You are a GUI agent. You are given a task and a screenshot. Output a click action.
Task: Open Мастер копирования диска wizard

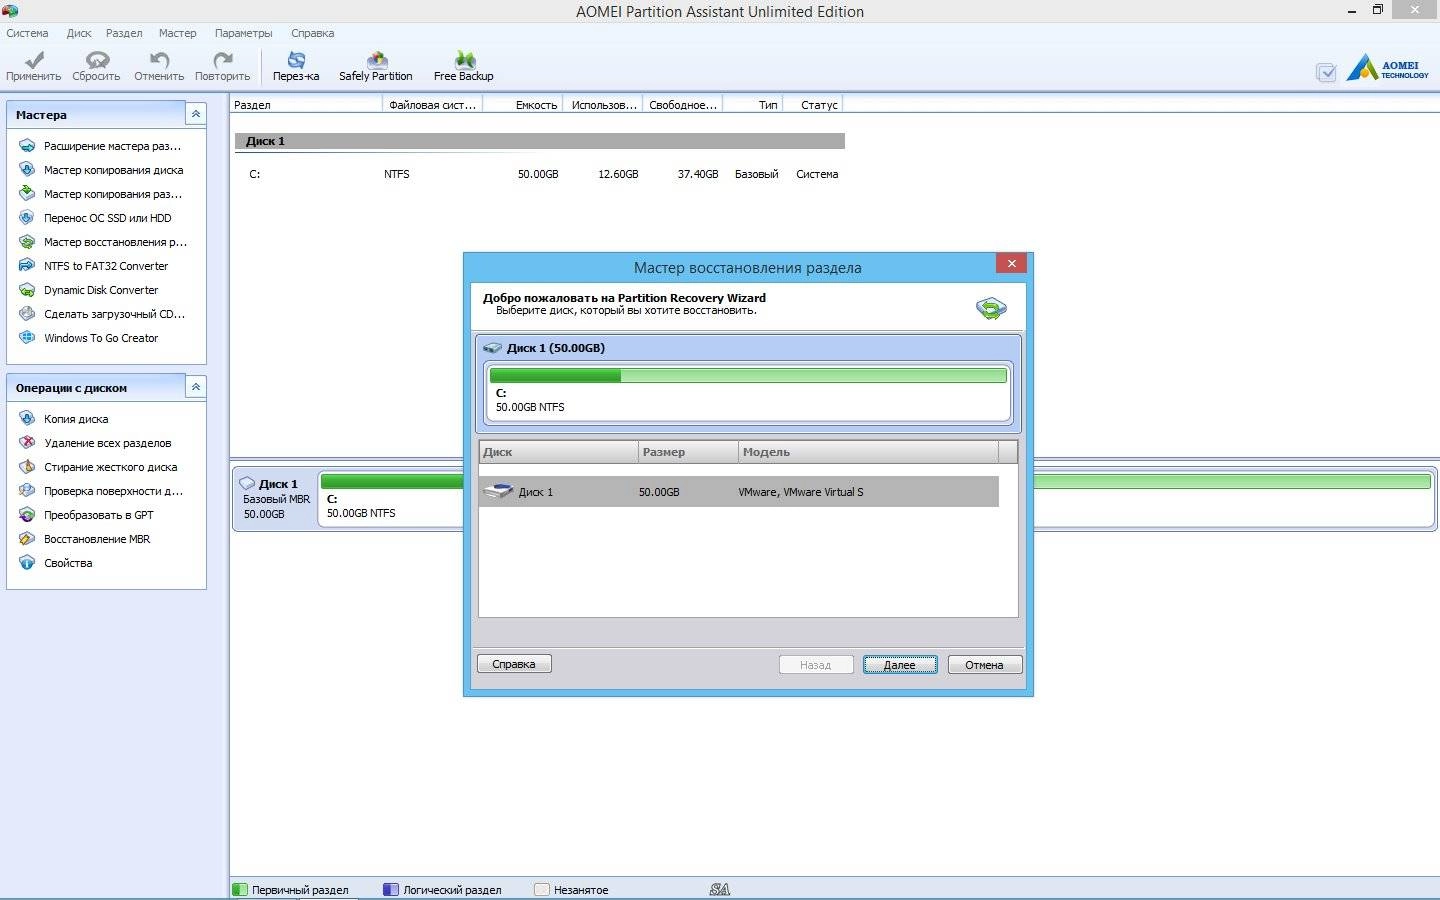pos(101,170)
